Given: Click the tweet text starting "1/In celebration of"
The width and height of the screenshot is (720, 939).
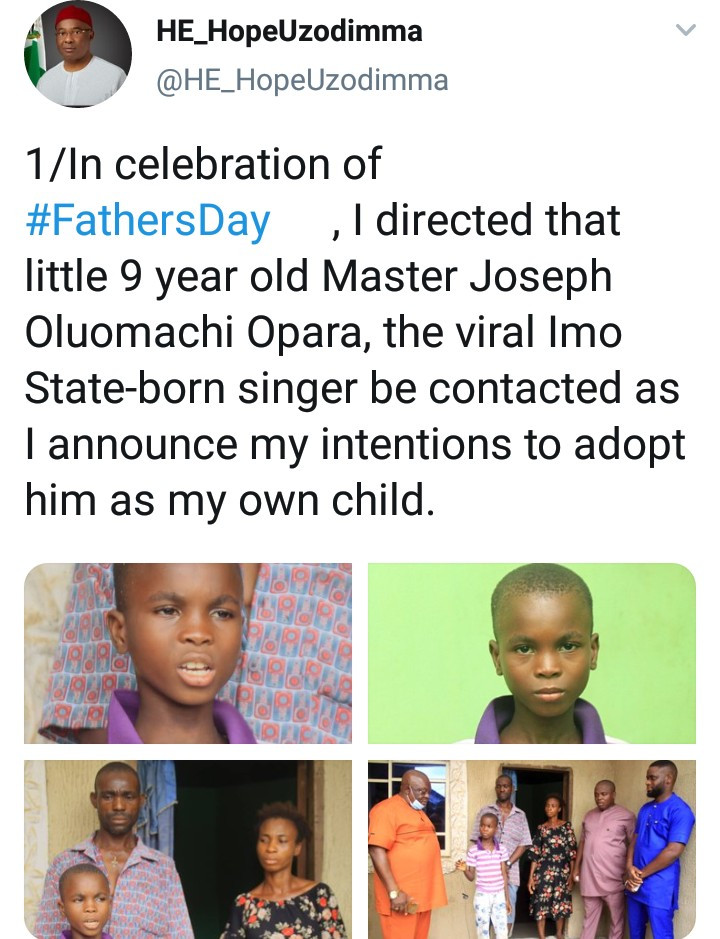Looking at the screenshot, I should [x=203, y=164].
